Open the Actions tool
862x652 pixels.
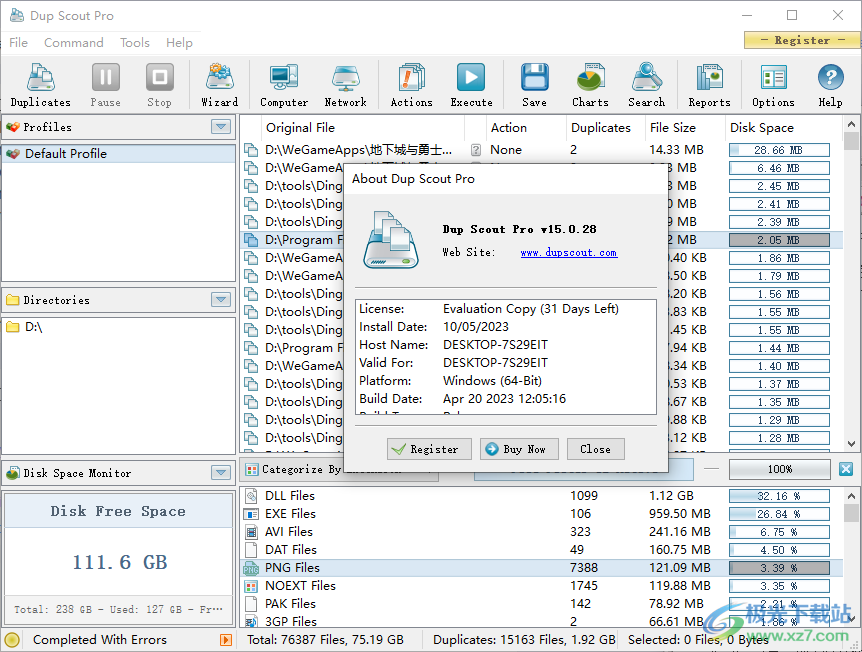coord(411,85)
